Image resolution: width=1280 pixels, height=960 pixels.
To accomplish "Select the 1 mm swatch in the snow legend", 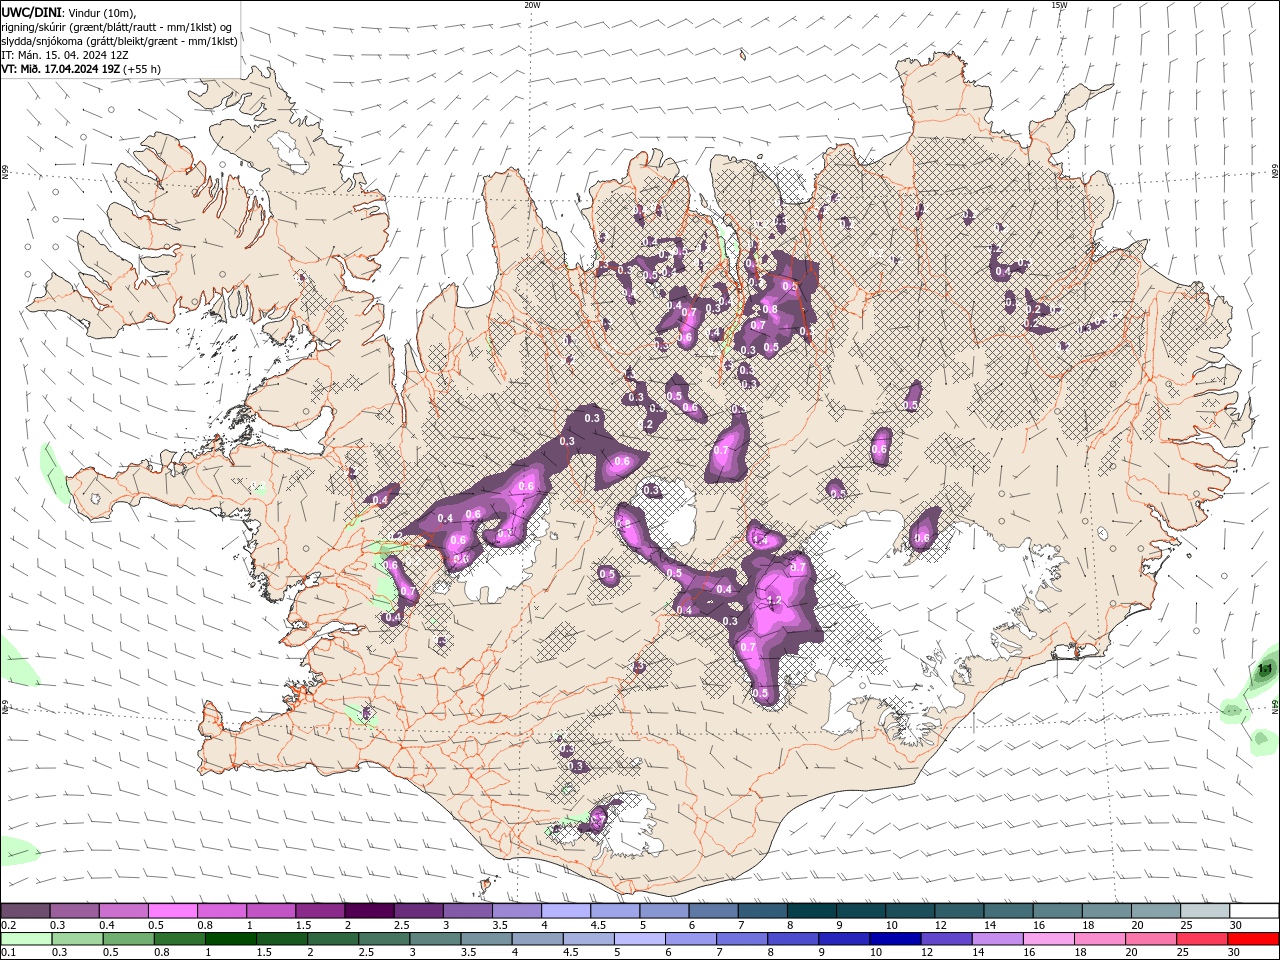I will point(271,910).
